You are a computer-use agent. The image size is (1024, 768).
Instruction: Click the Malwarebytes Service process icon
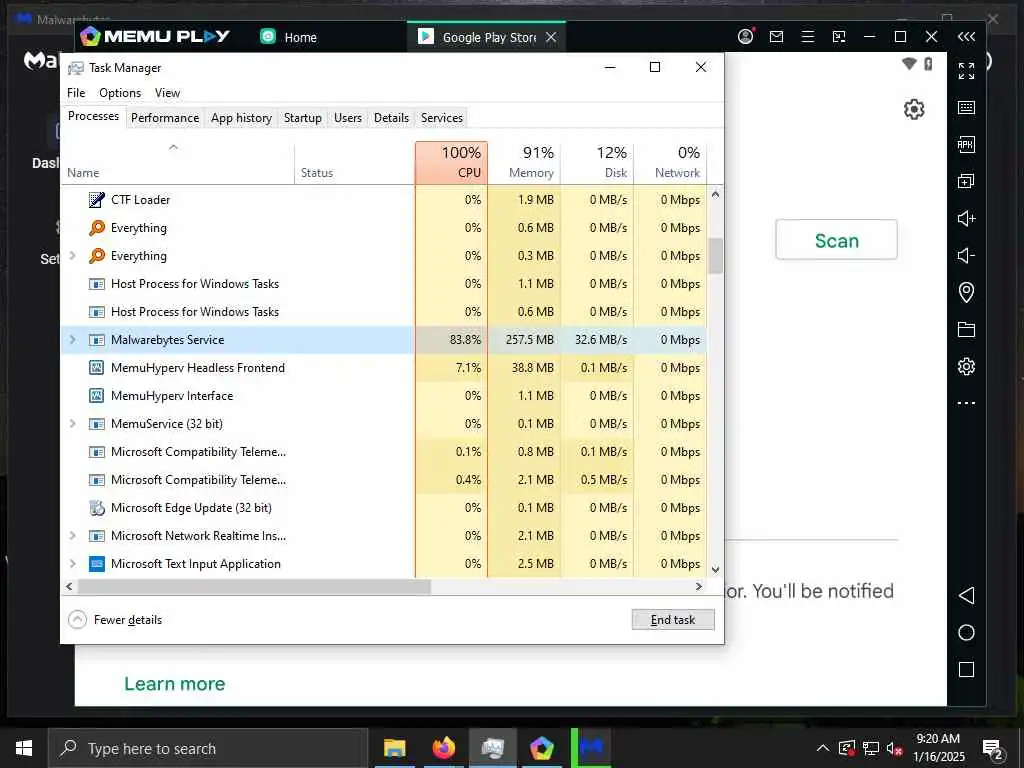click(x=97, y=340)
